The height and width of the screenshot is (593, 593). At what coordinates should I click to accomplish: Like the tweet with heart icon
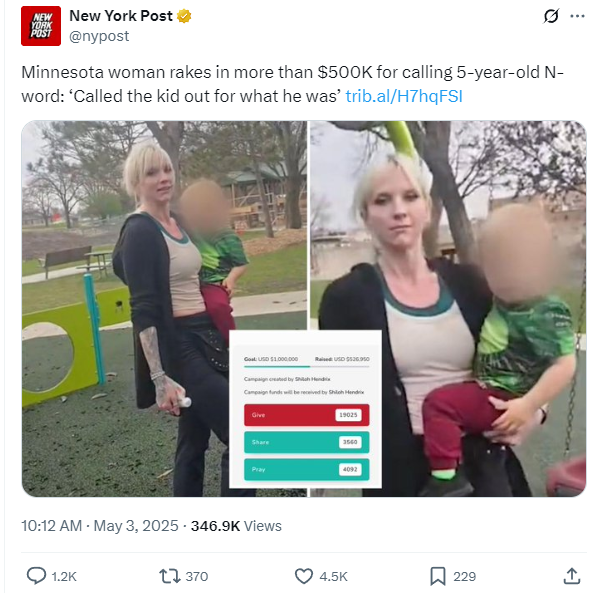coord(303,576)
